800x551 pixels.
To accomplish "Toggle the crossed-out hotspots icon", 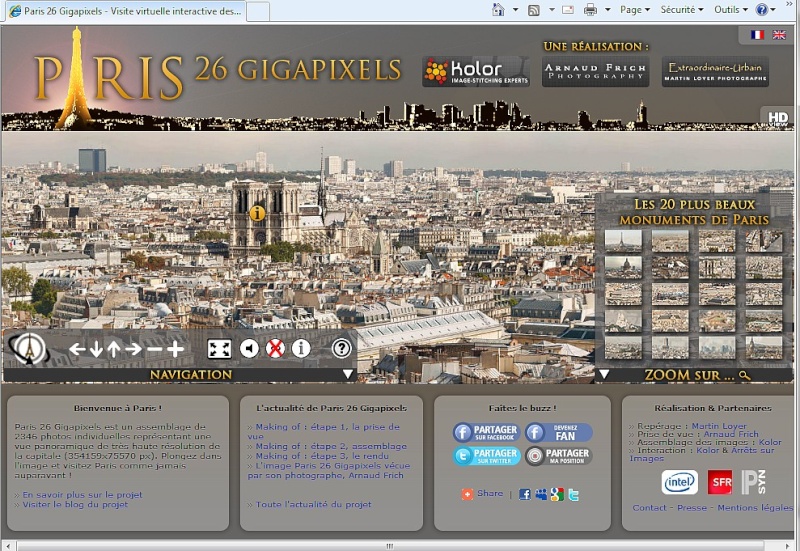I will tap(275, 349).
